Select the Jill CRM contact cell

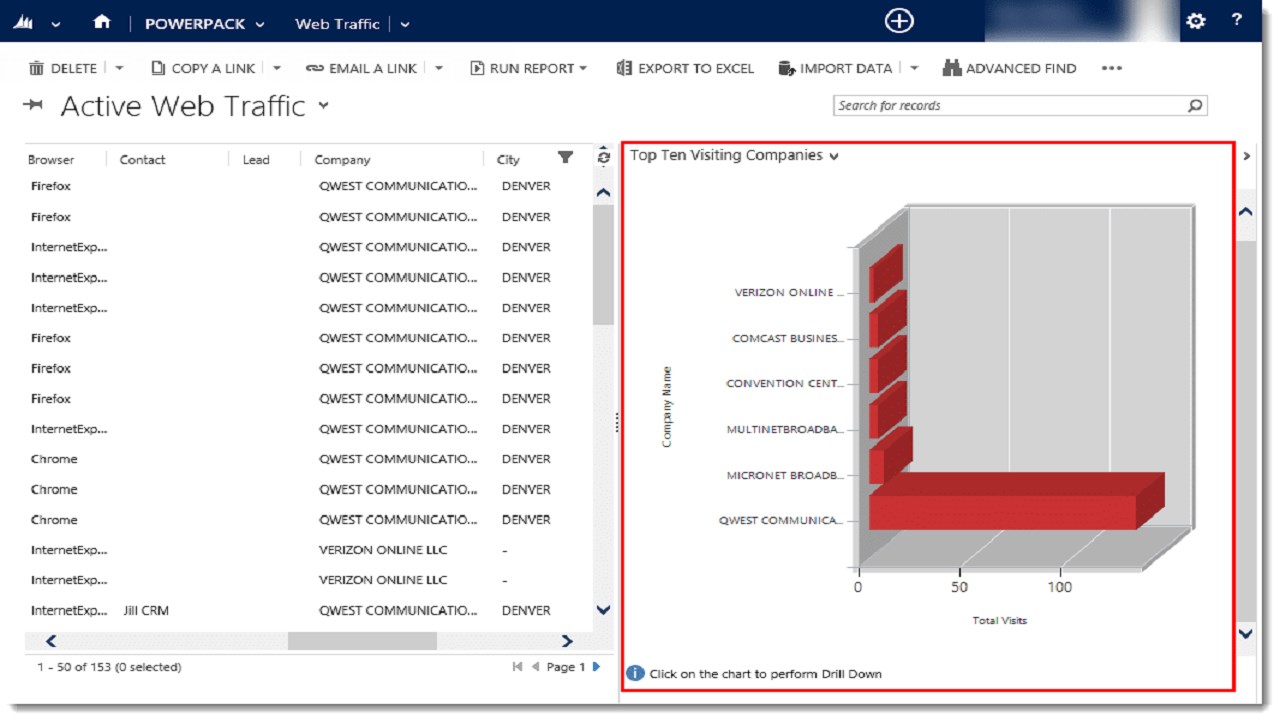[146, 610]
